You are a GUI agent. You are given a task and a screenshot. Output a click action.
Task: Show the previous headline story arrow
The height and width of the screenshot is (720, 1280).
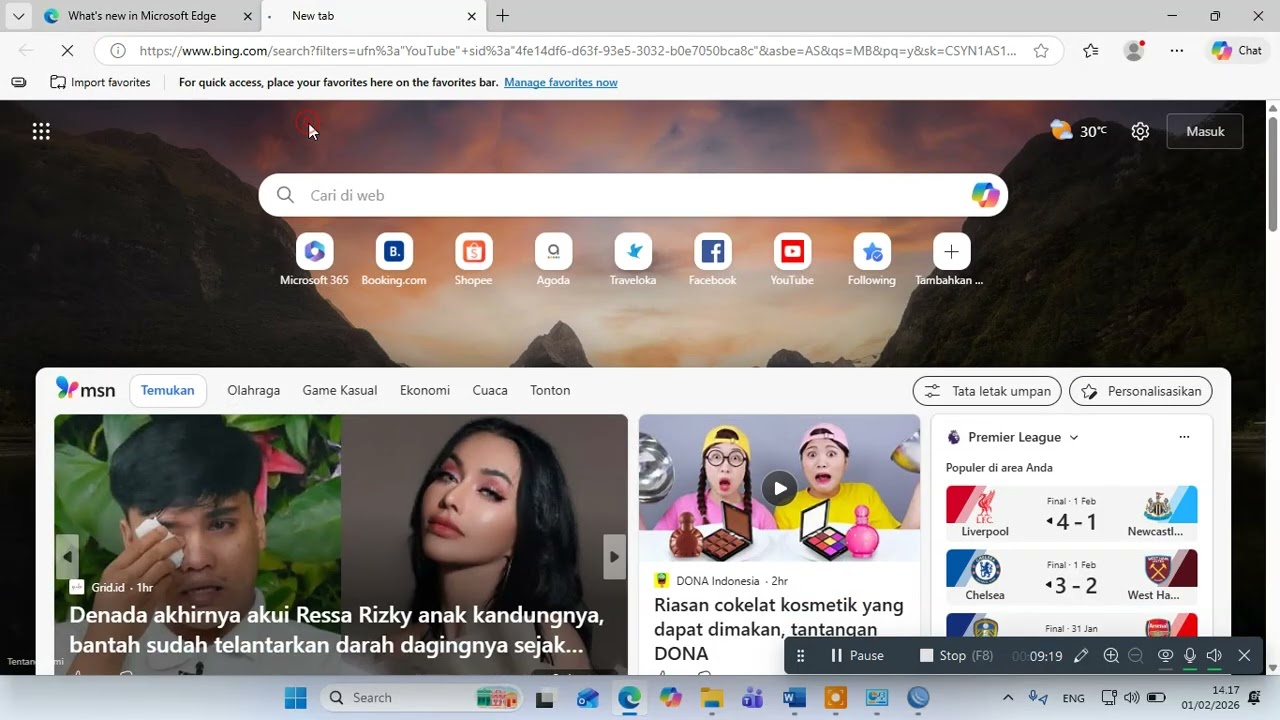tap(67, 557)
